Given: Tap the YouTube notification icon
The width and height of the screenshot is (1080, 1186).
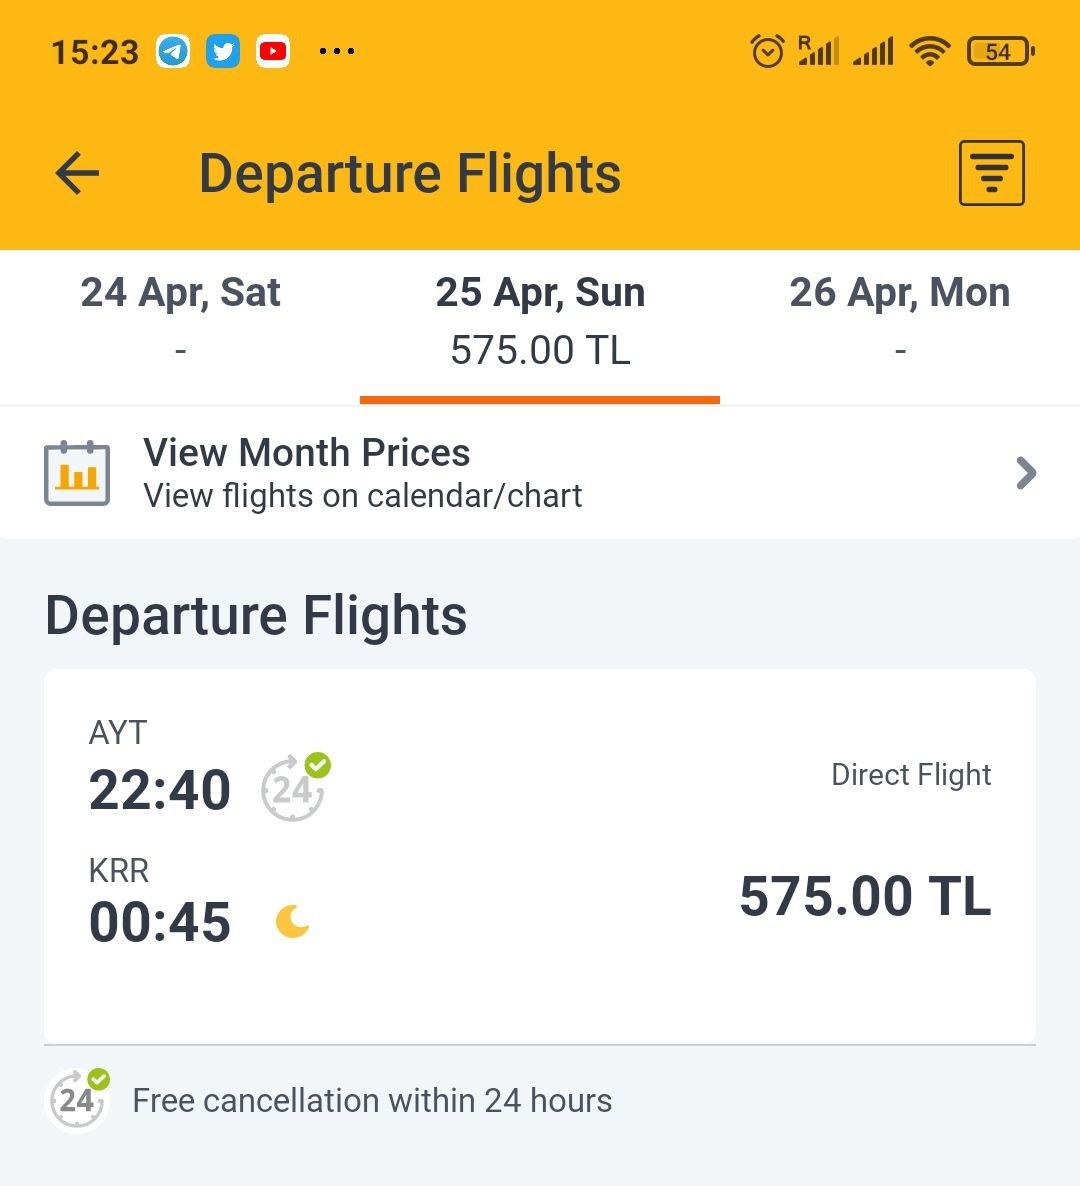Looking at the screenshot, I should (273, 51).
